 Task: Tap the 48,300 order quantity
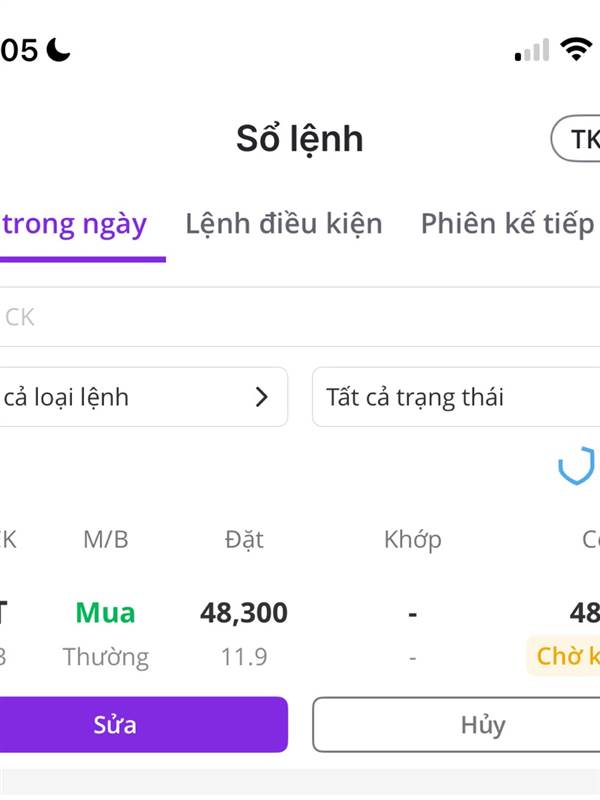click(244, 612)
